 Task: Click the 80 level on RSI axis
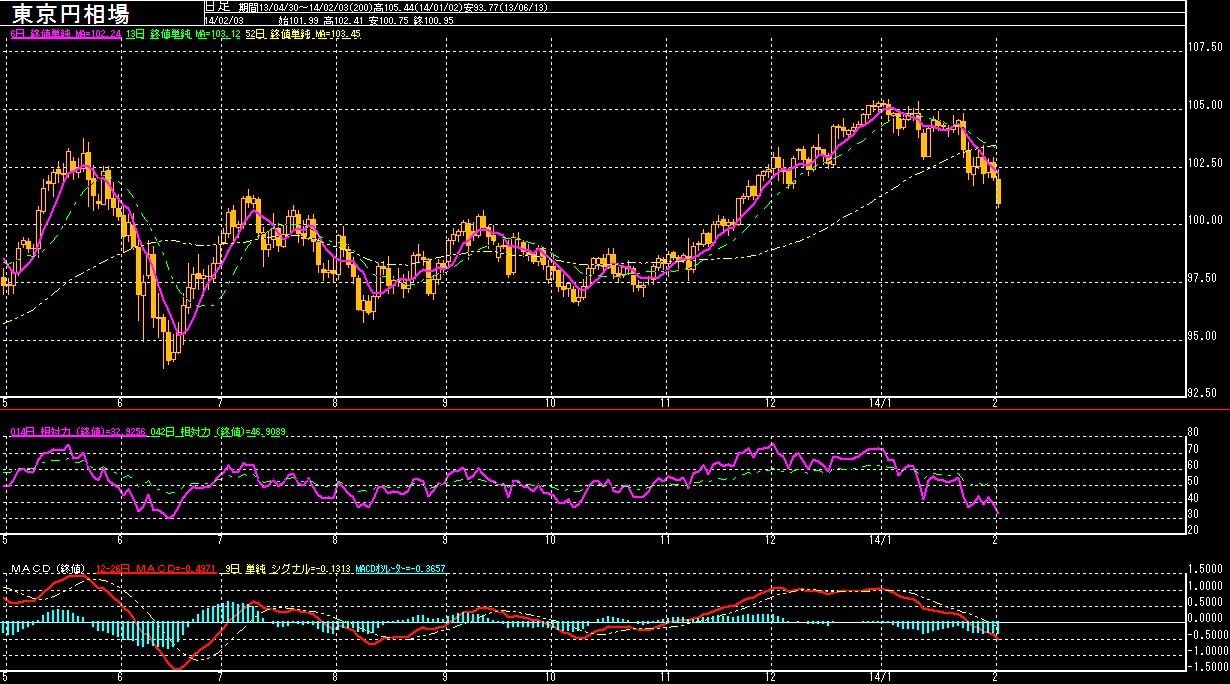(1193, 432)
